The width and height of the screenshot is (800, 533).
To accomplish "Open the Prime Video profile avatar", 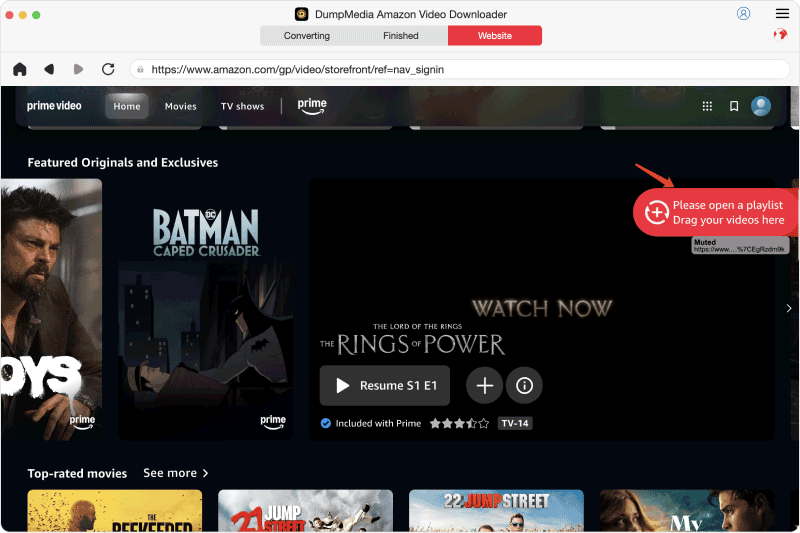I will coord(761,106).
